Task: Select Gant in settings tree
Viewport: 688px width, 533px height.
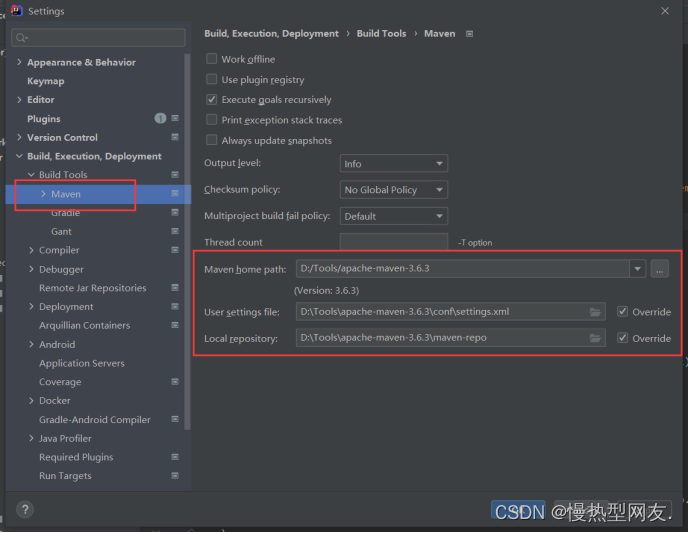Action: click(61, 232)
